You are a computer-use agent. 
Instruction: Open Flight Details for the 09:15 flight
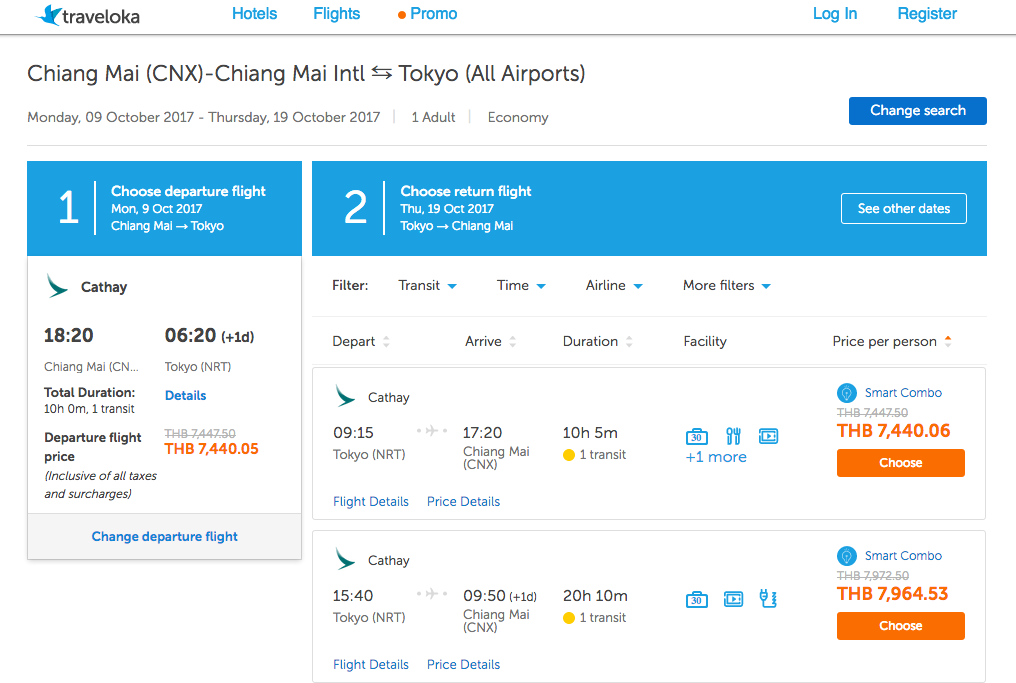click(x=371, y=502)
